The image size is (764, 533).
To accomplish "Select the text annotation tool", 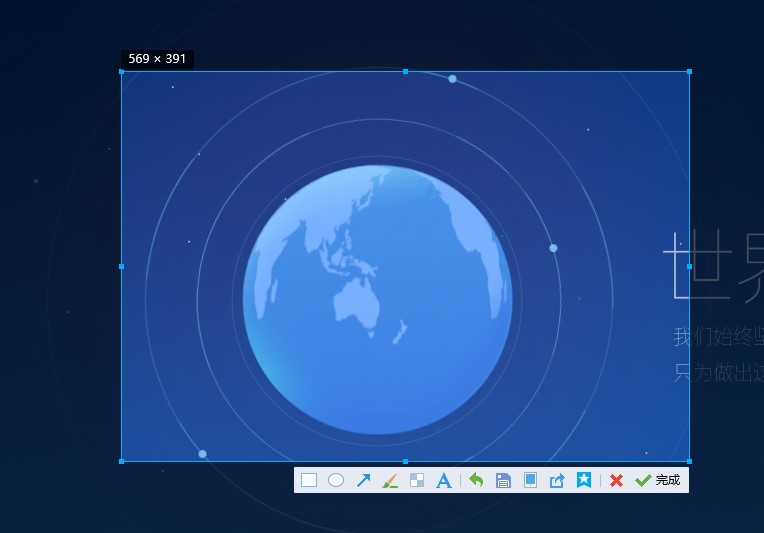I will tap(444, 480).
